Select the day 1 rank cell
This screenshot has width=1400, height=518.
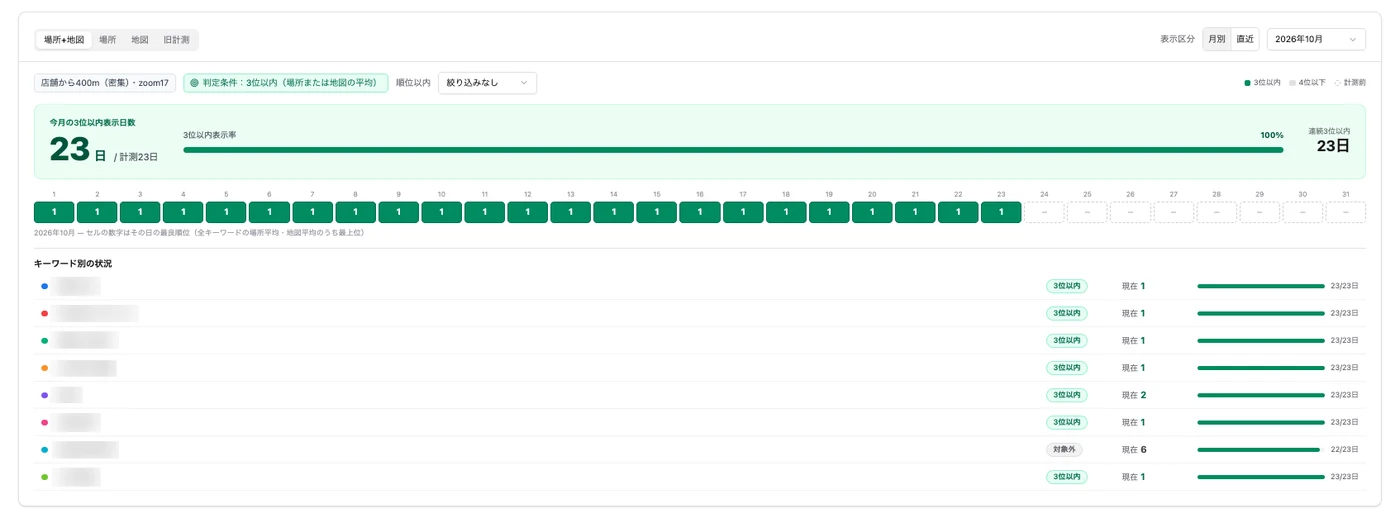tap(54, 212)
